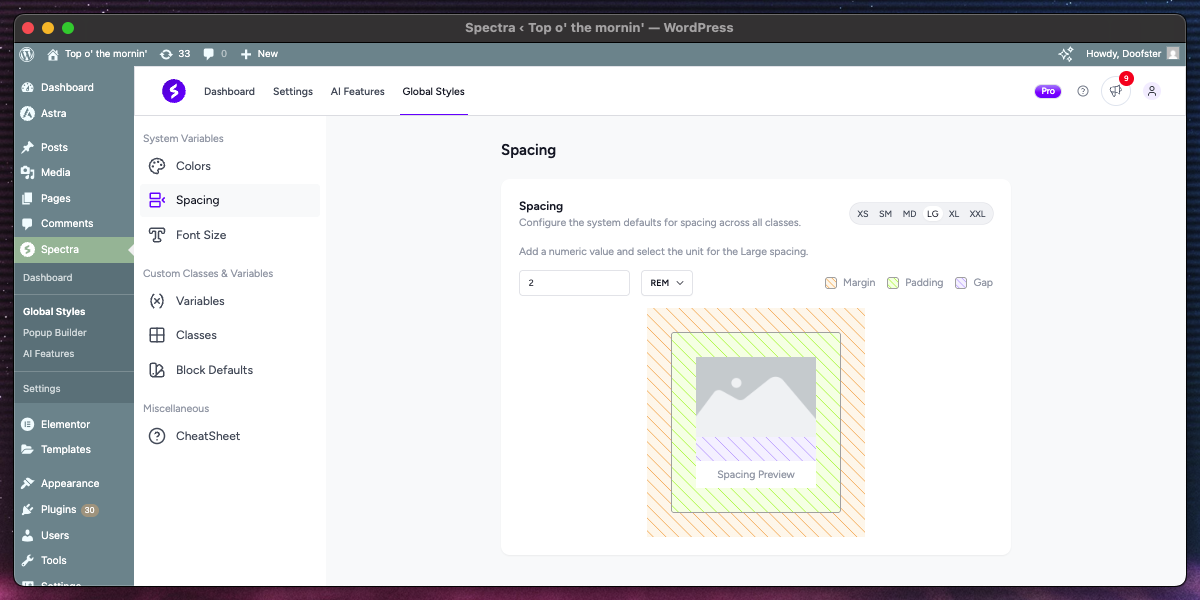Image resolution: width=1200 pixels, height=600 pixels.
Task: Open the announcements megaphone icon
Action: 1115,91
